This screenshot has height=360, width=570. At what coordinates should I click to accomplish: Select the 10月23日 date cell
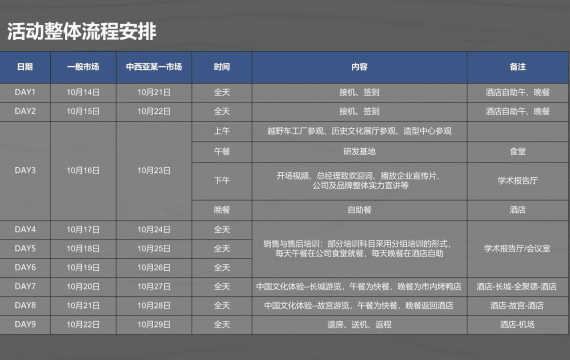pyautogui.click(x=154, y=171)
